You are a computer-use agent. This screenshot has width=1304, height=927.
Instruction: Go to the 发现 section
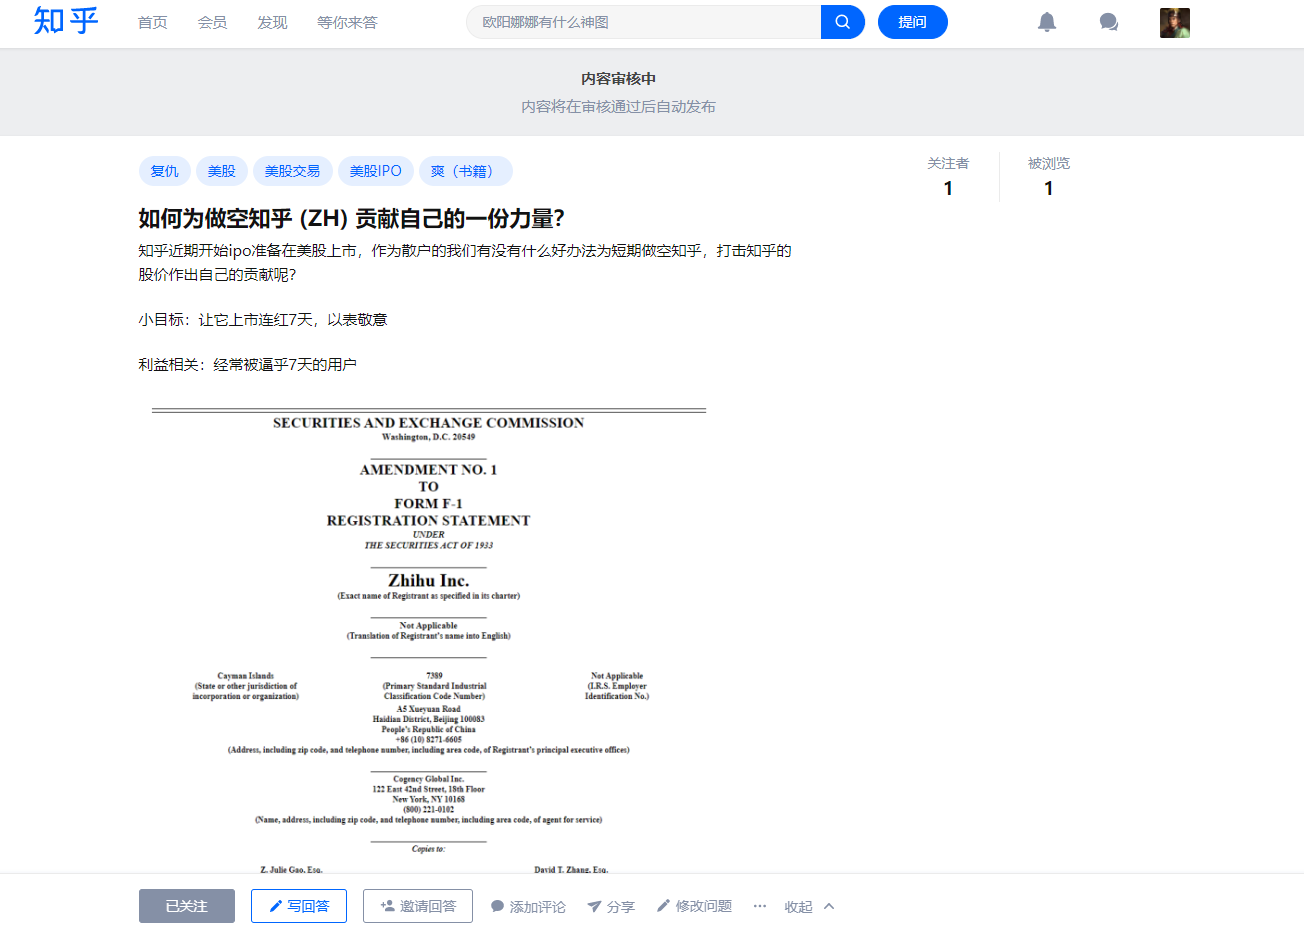coord(271,22)
